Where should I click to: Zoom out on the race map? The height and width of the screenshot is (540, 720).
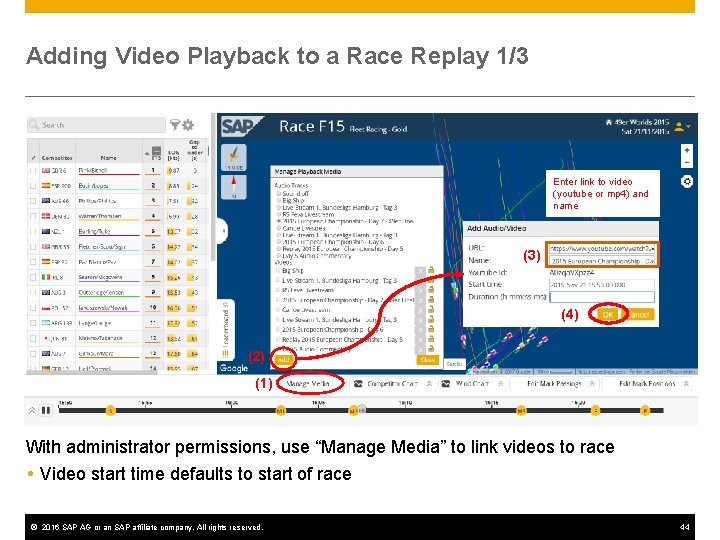686,162
